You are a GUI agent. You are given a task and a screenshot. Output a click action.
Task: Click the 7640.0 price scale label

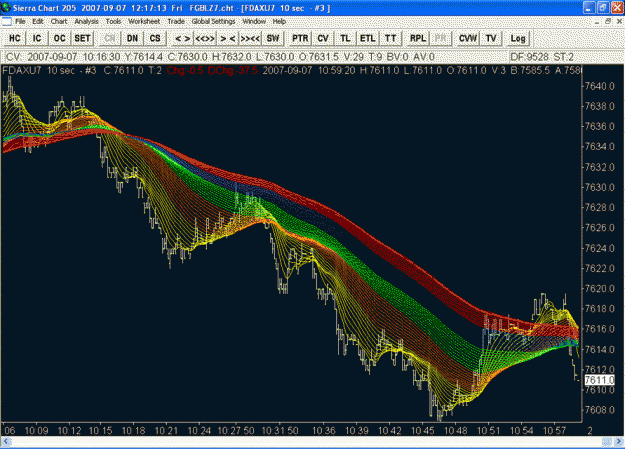coord(599,86)
